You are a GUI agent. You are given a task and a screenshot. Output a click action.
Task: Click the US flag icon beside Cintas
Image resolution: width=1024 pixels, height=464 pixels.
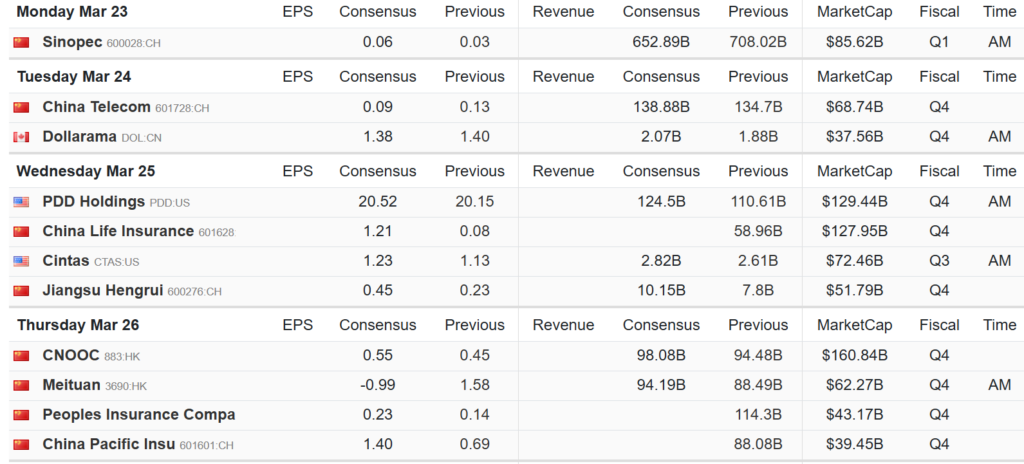[21, 261]
